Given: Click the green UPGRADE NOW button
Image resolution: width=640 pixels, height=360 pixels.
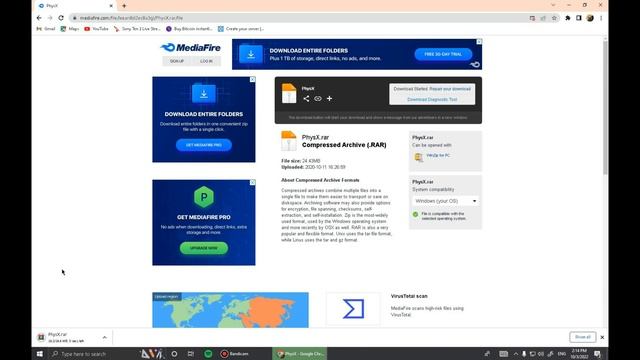Looking at the screenshot, I should click(x=204, y=248).
